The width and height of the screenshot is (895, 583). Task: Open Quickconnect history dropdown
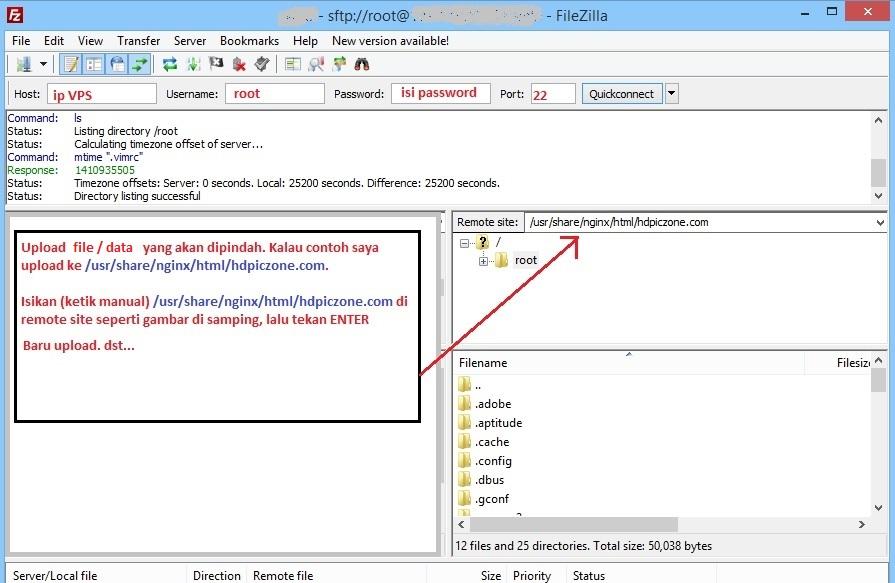(672, 94)
